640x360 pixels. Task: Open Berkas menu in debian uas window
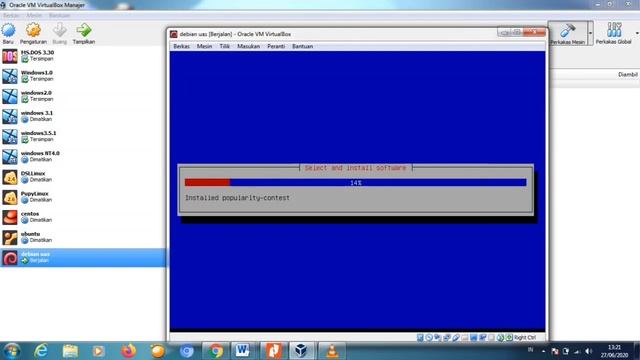[181, 46]
